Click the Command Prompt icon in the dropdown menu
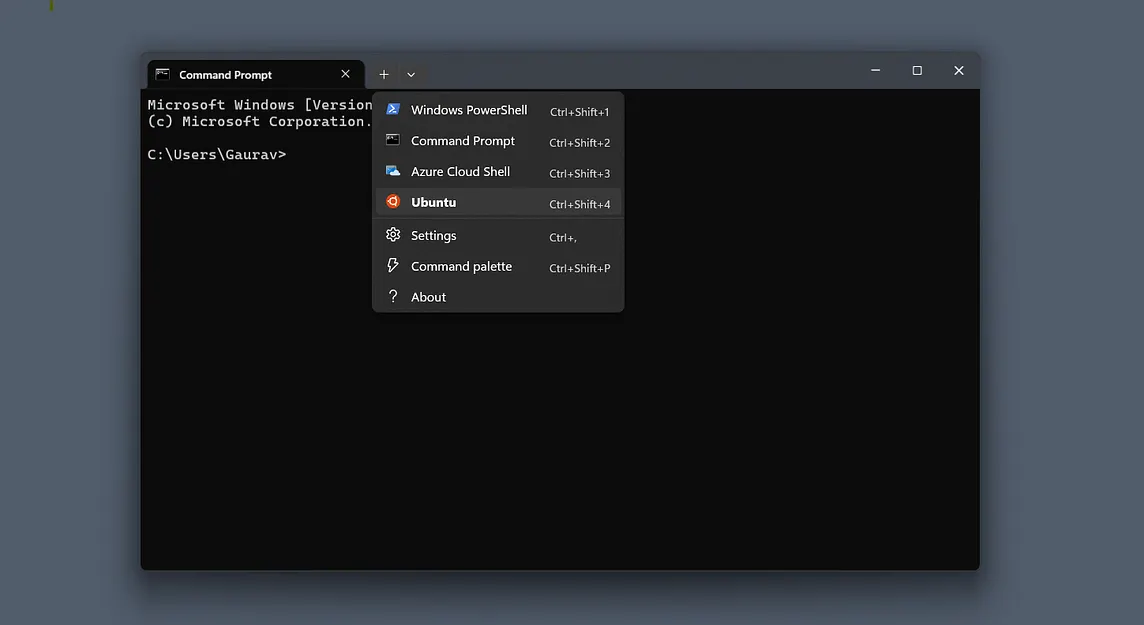This screenshot has height=625, width=1144. tap(393, 140)
